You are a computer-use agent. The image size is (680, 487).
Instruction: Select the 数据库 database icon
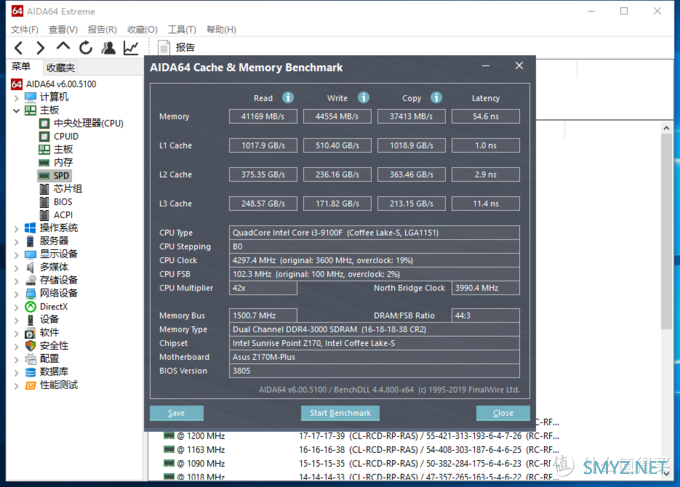[30, 372]
